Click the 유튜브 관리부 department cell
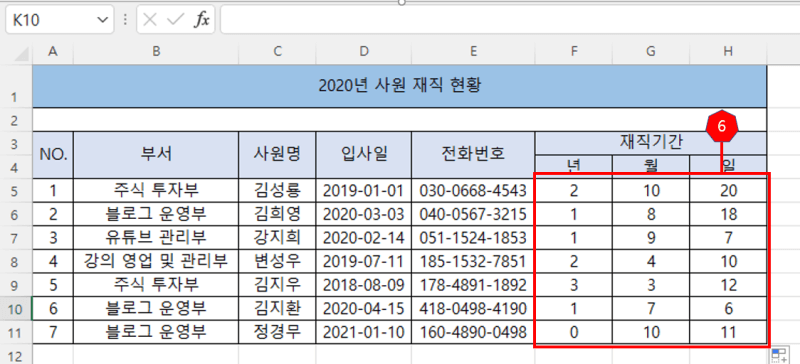Screen dimensions: 800x364 (156, 237)
